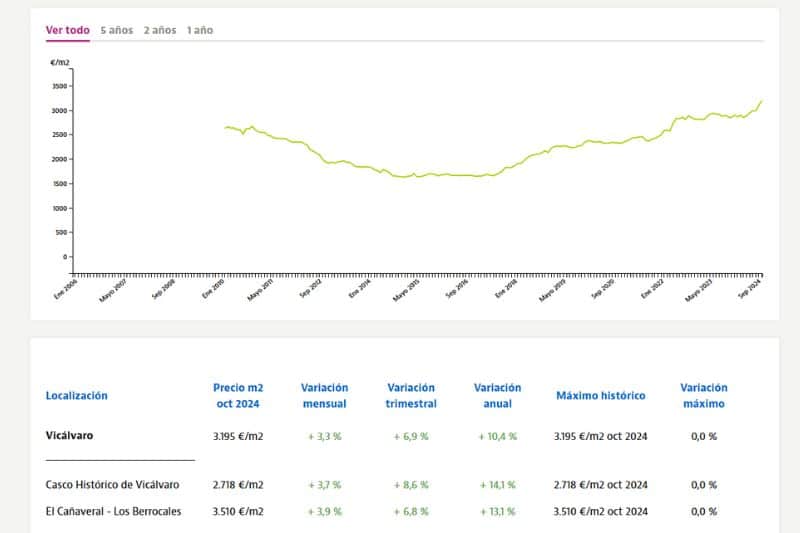800x533 pixels.
Task: Click the '3500' y-axis tick label
Action: click(x=60, y=86)
